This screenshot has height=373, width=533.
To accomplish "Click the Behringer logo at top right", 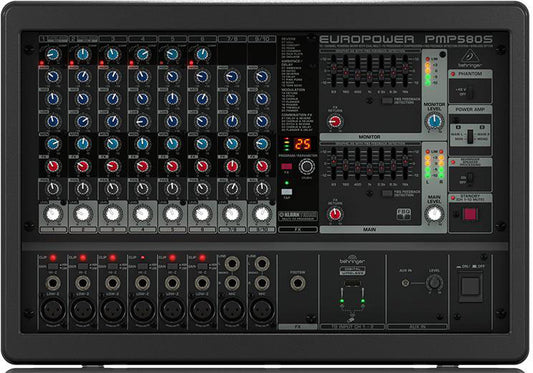I will click(x=470, y=58).
